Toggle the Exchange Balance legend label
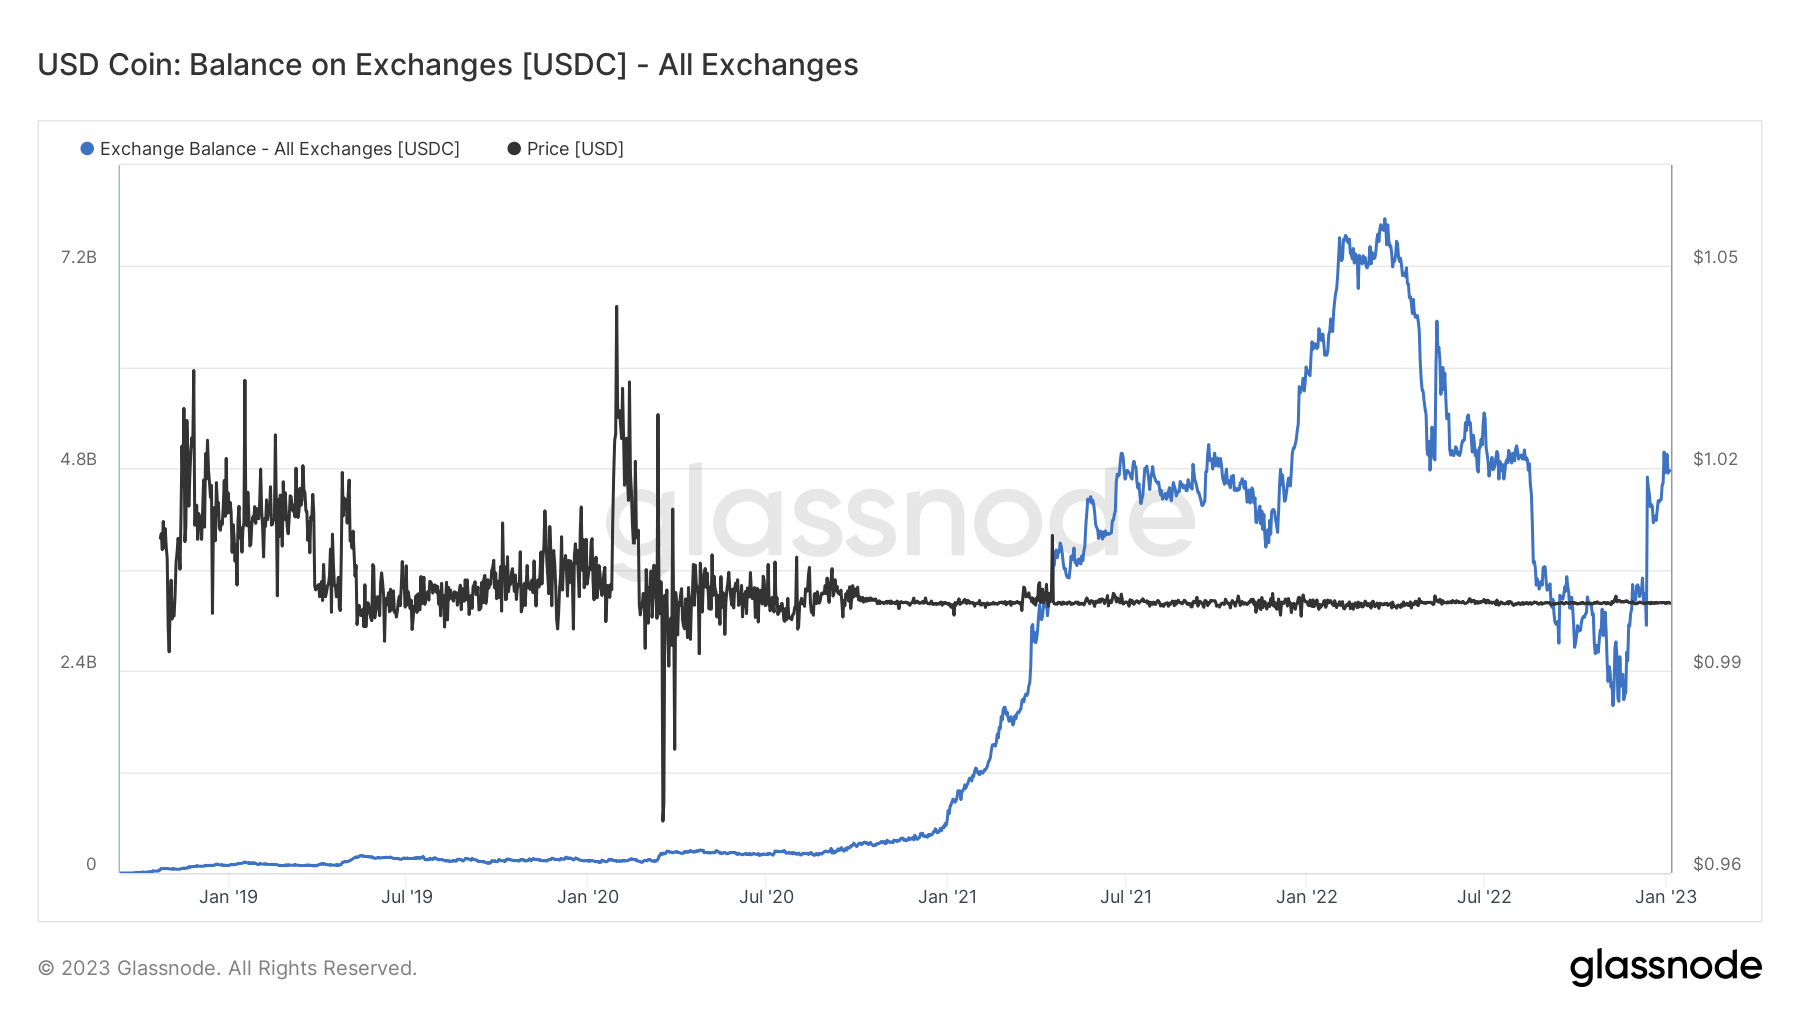 click(x=279, y=149)
